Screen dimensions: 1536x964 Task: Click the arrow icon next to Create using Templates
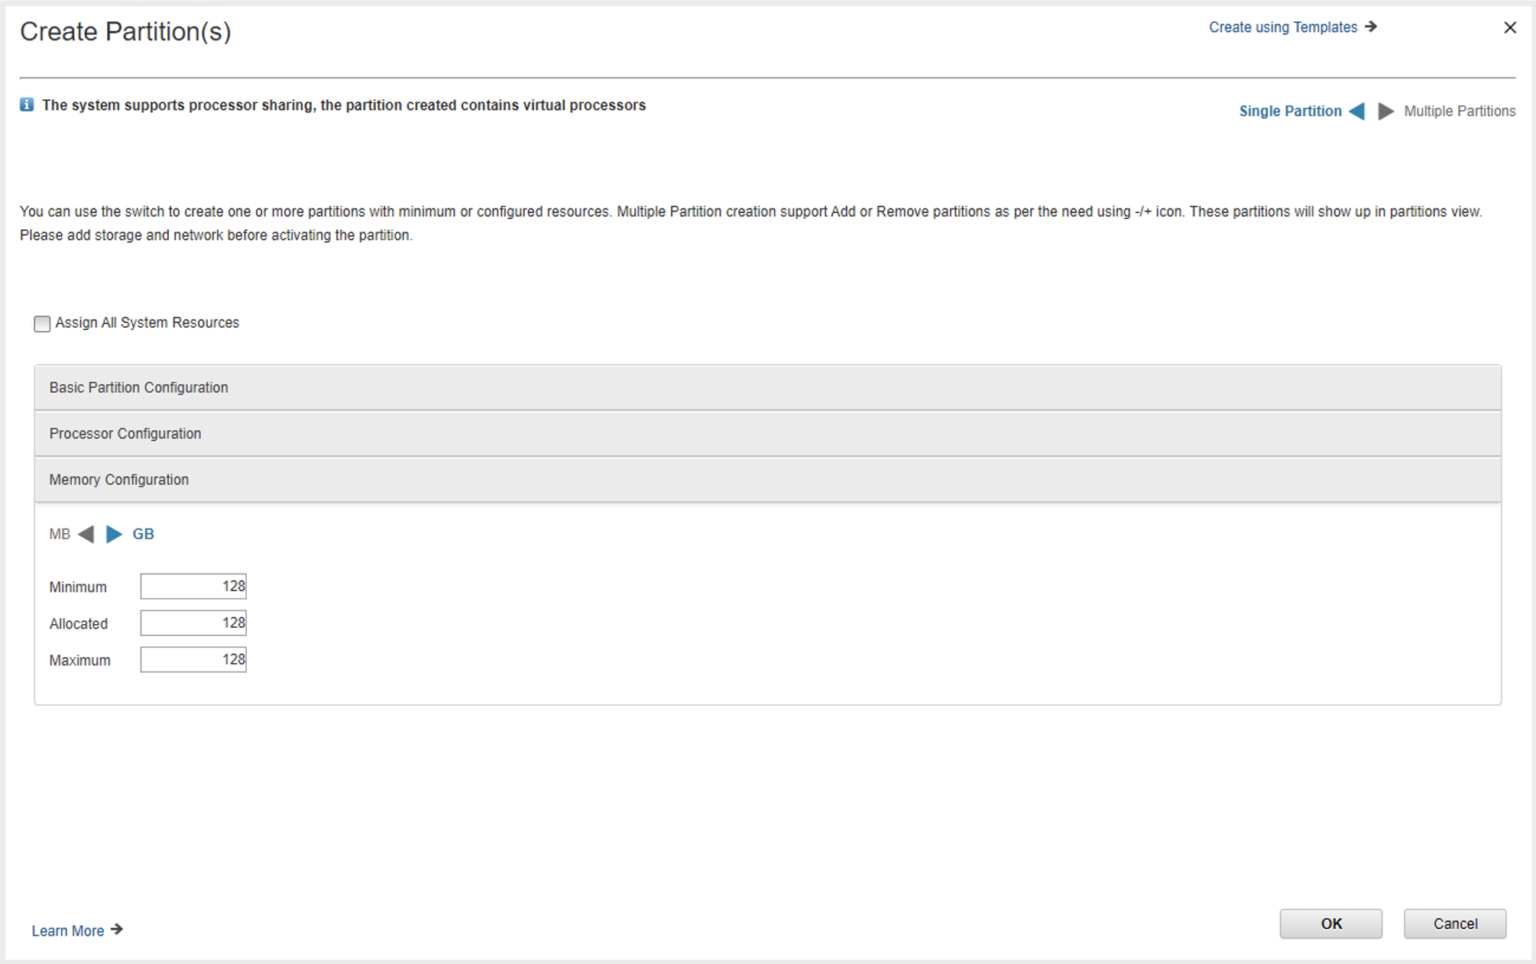pos(1371,27)
